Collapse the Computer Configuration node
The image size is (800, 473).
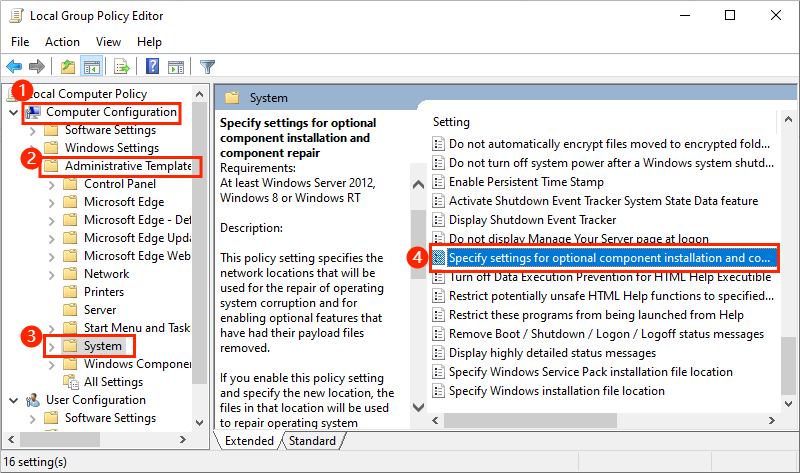(14, 112)
